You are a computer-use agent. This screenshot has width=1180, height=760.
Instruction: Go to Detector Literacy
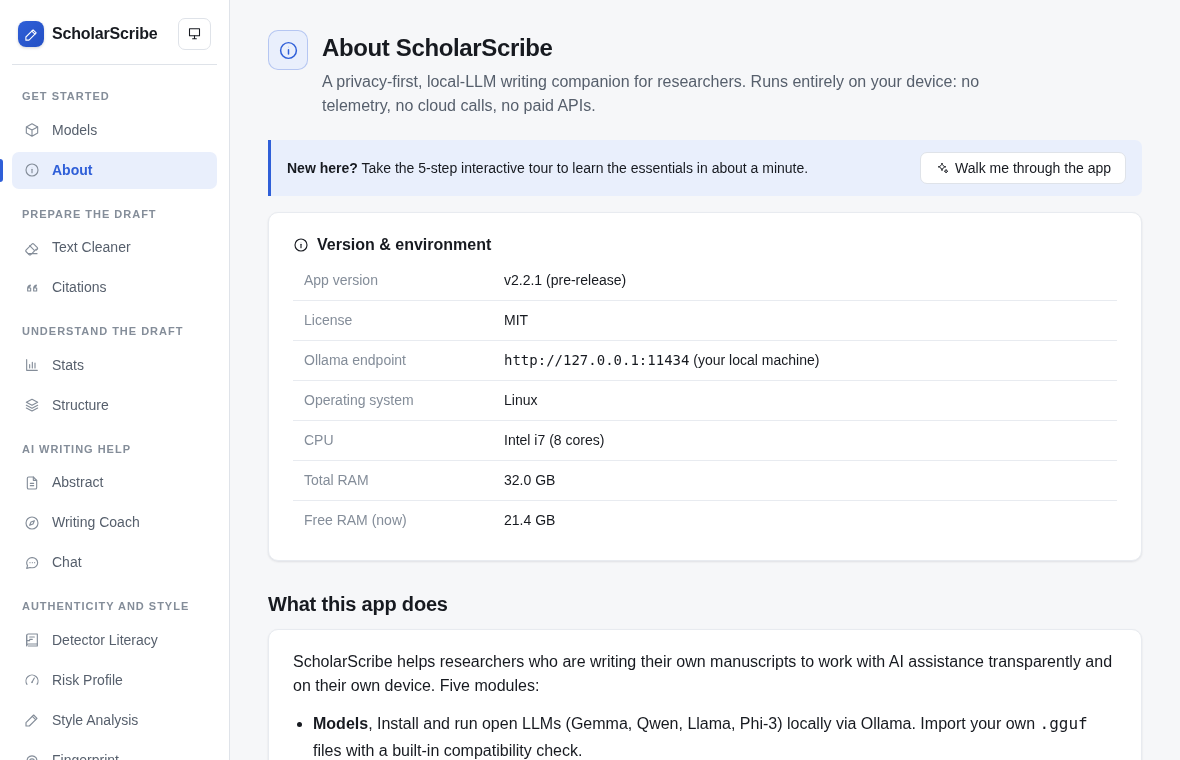(114, 640)
